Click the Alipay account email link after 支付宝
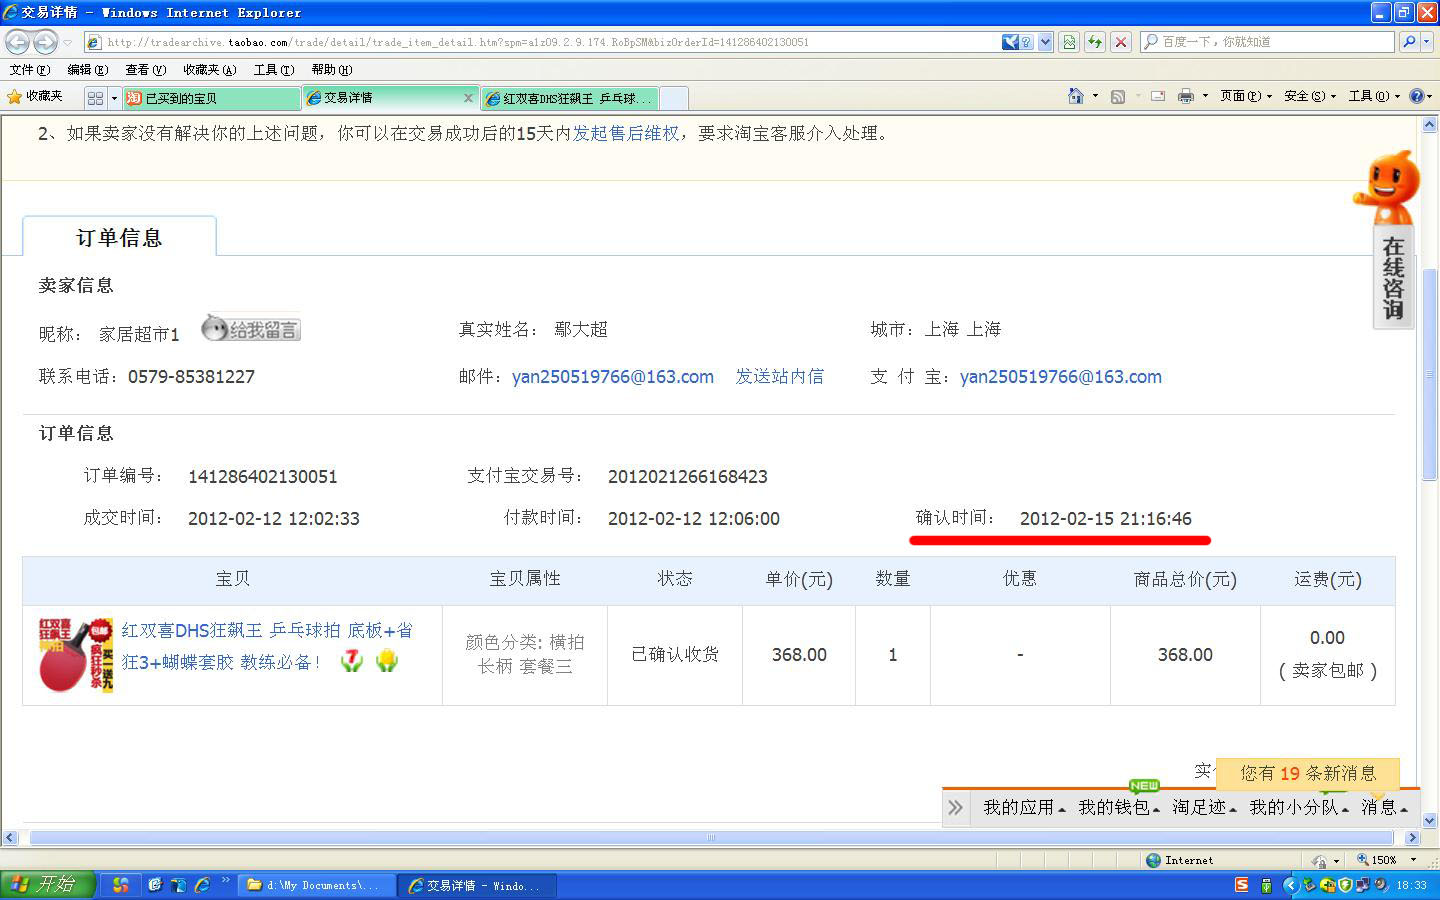Screen dimensions: 1440x900 point(1061,377)
